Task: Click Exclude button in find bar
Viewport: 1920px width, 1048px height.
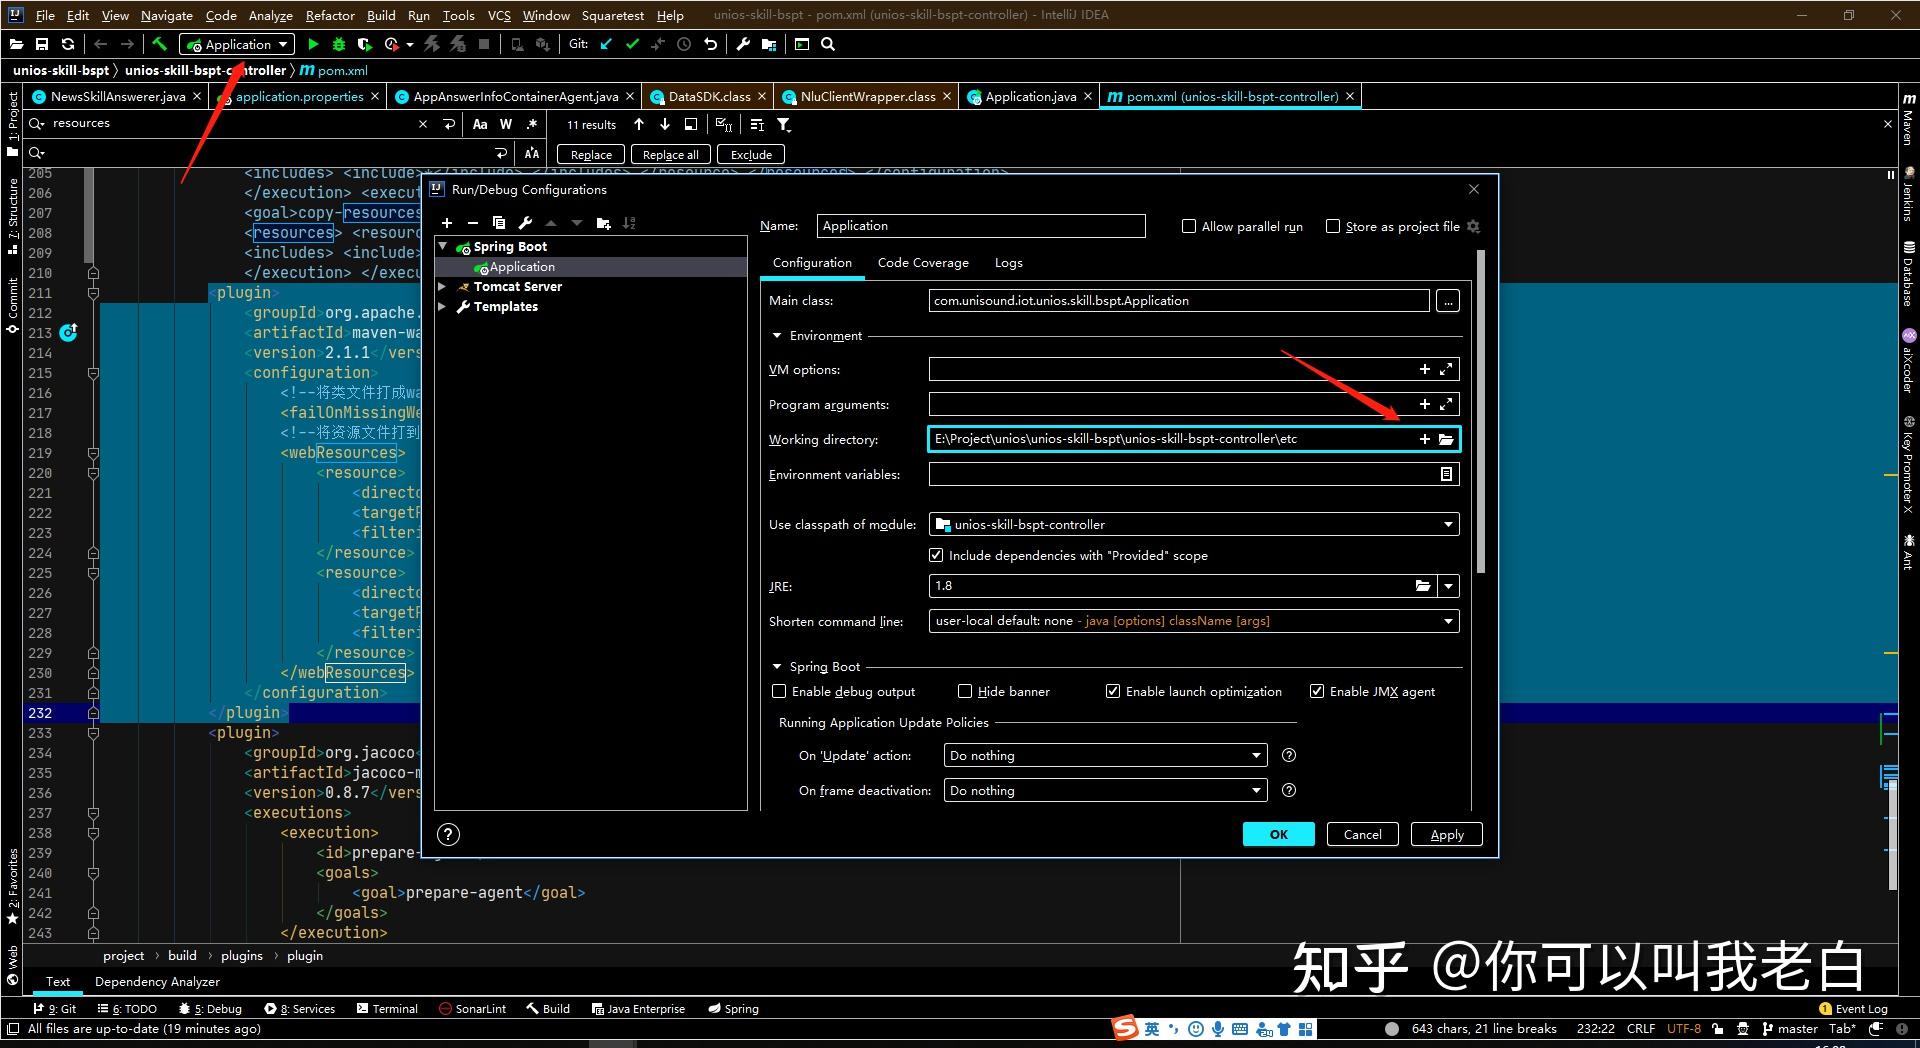Action: pos(751,154)
